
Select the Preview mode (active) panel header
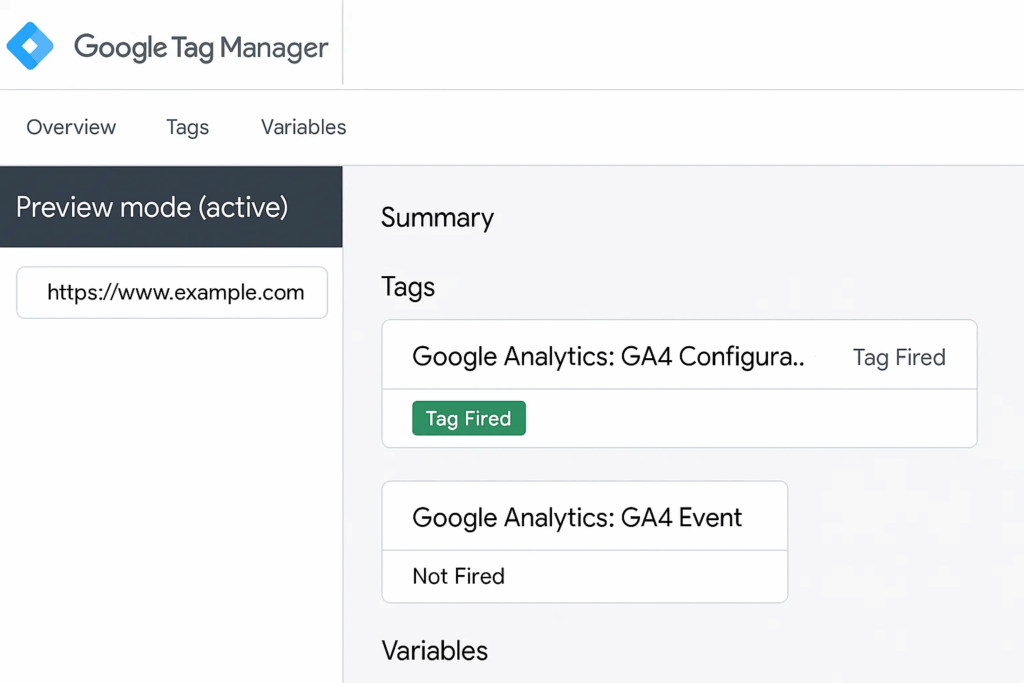[171, 206]
